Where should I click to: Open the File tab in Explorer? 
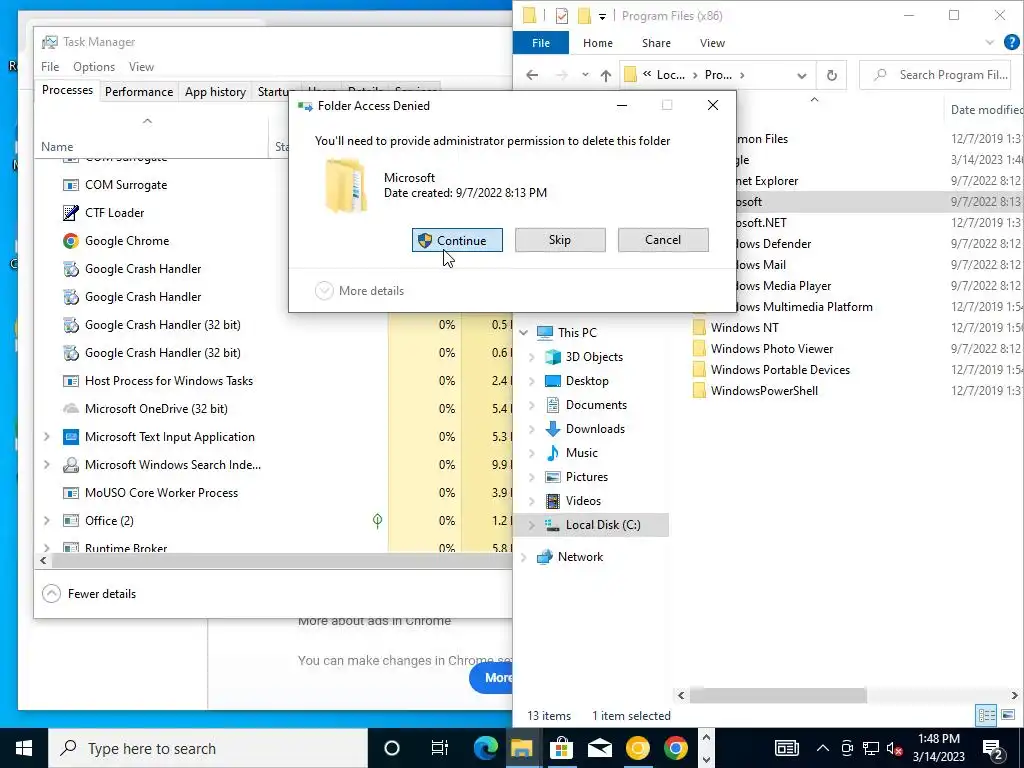click(541, 43)
